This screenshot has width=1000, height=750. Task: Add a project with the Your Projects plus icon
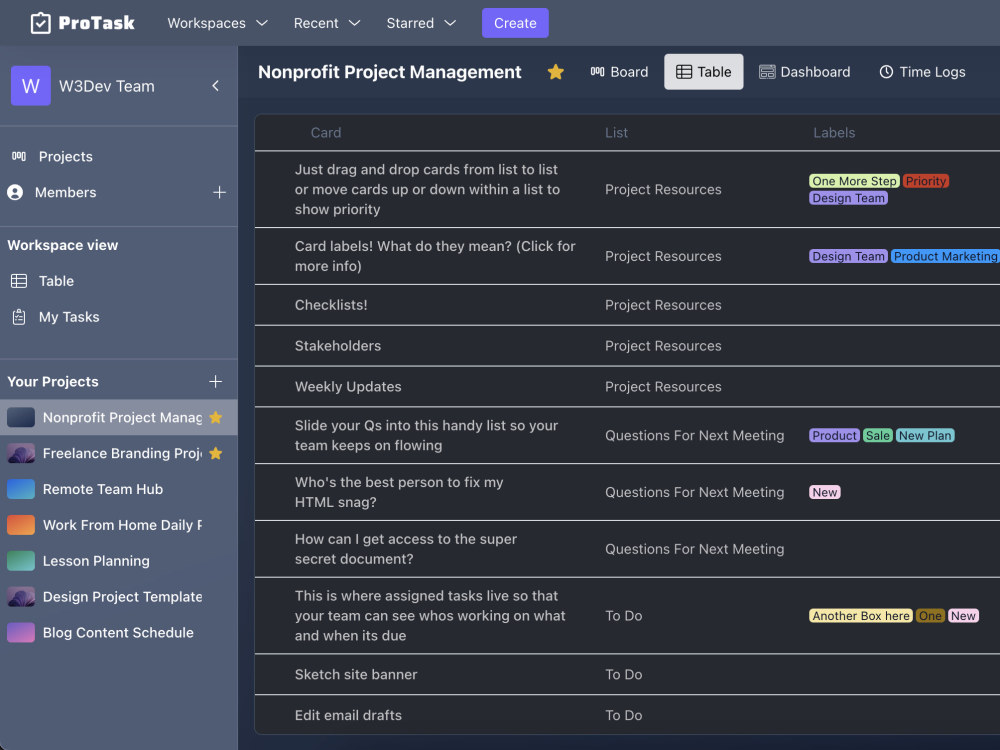click(x=215, y=381)
